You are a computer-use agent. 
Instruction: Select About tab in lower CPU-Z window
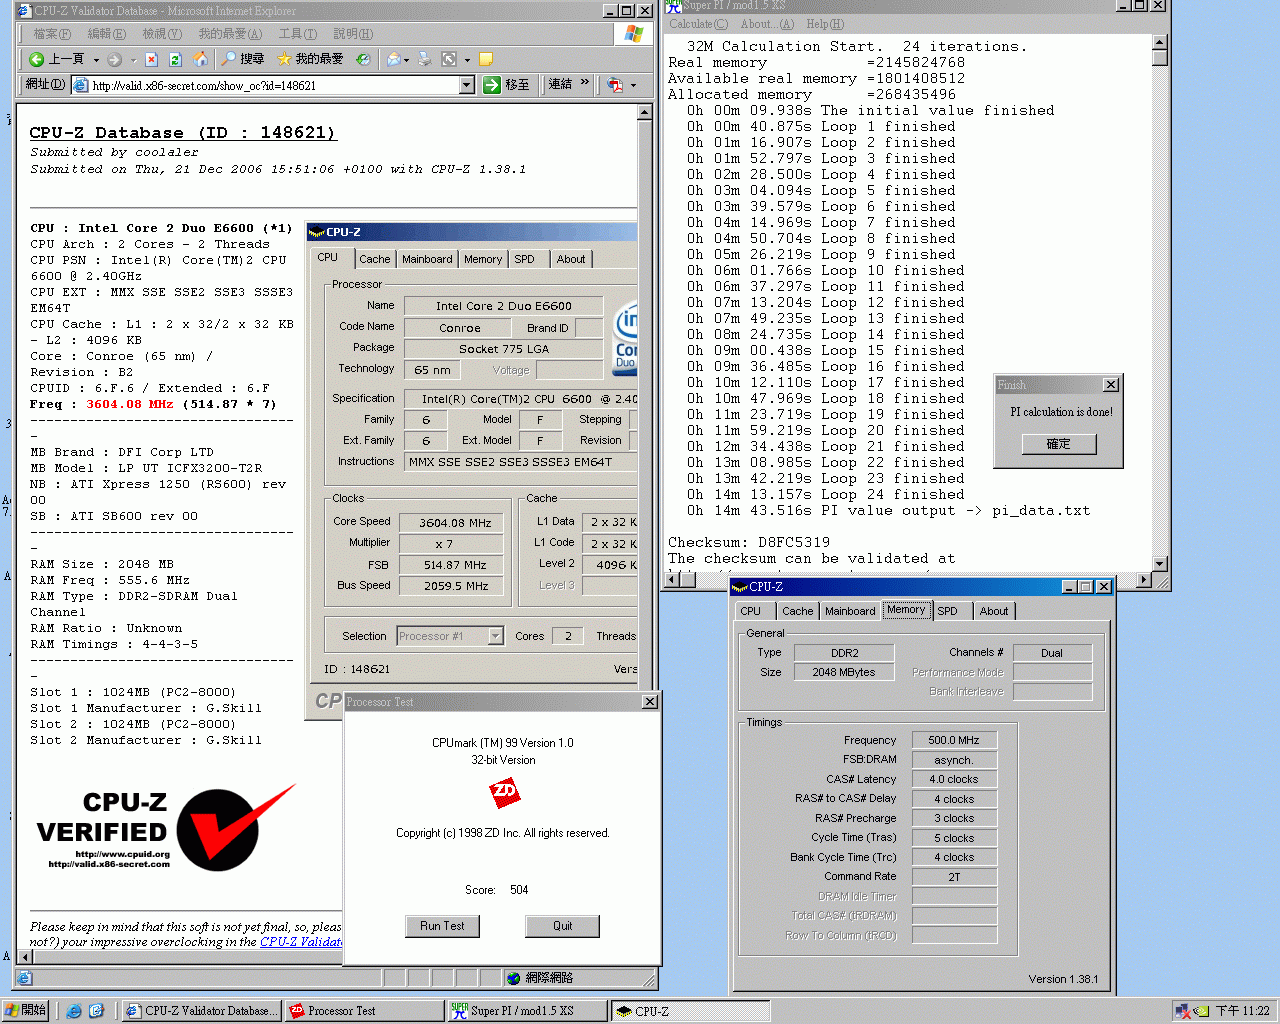[994, 611]
